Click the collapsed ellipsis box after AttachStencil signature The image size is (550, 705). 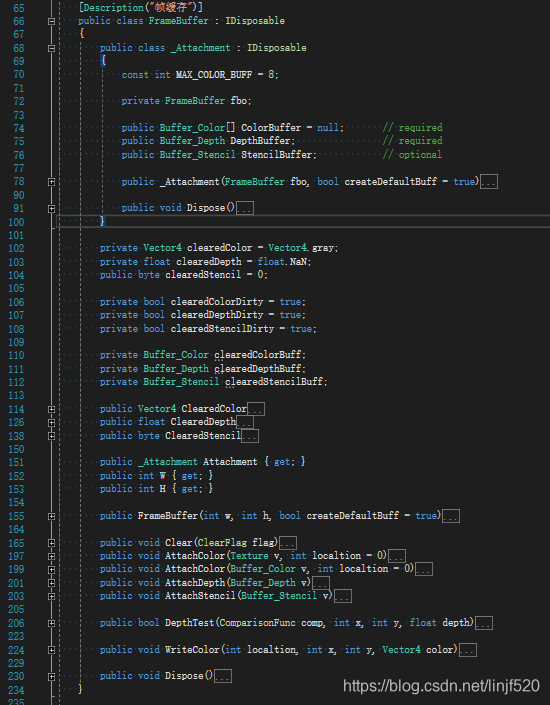tap(343, 596)
